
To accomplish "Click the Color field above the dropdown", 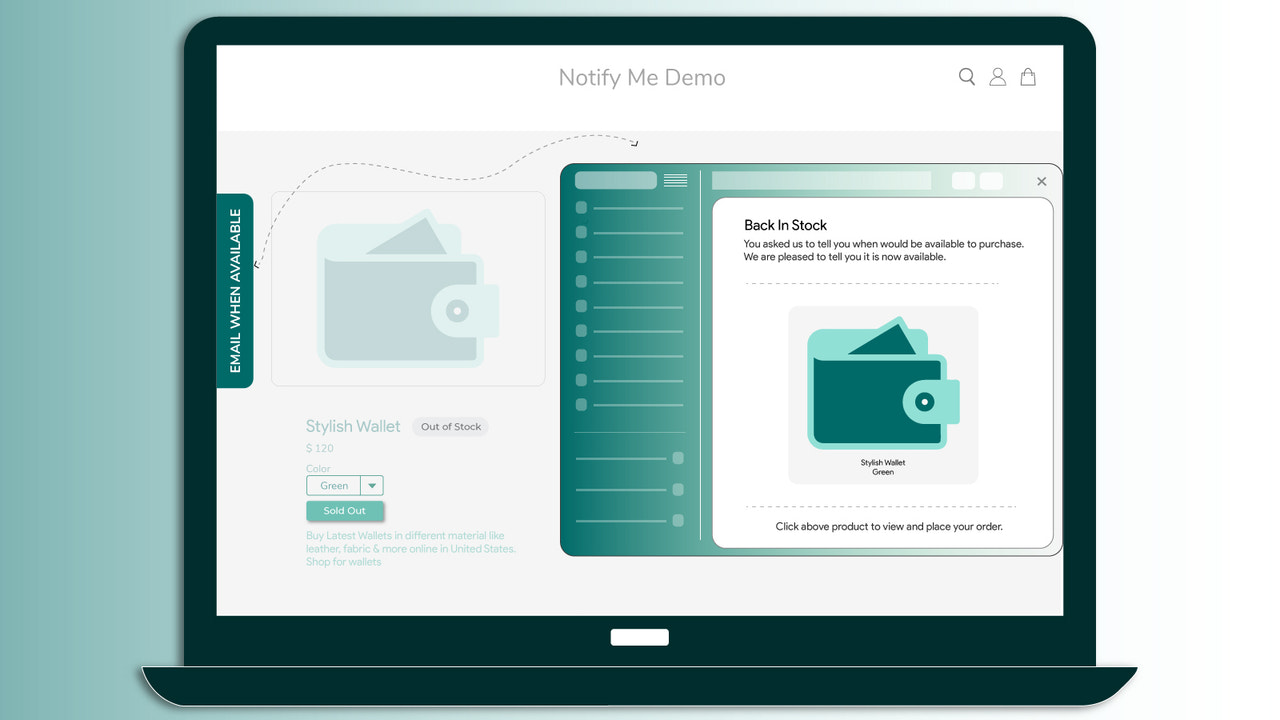I will point(317,468).
